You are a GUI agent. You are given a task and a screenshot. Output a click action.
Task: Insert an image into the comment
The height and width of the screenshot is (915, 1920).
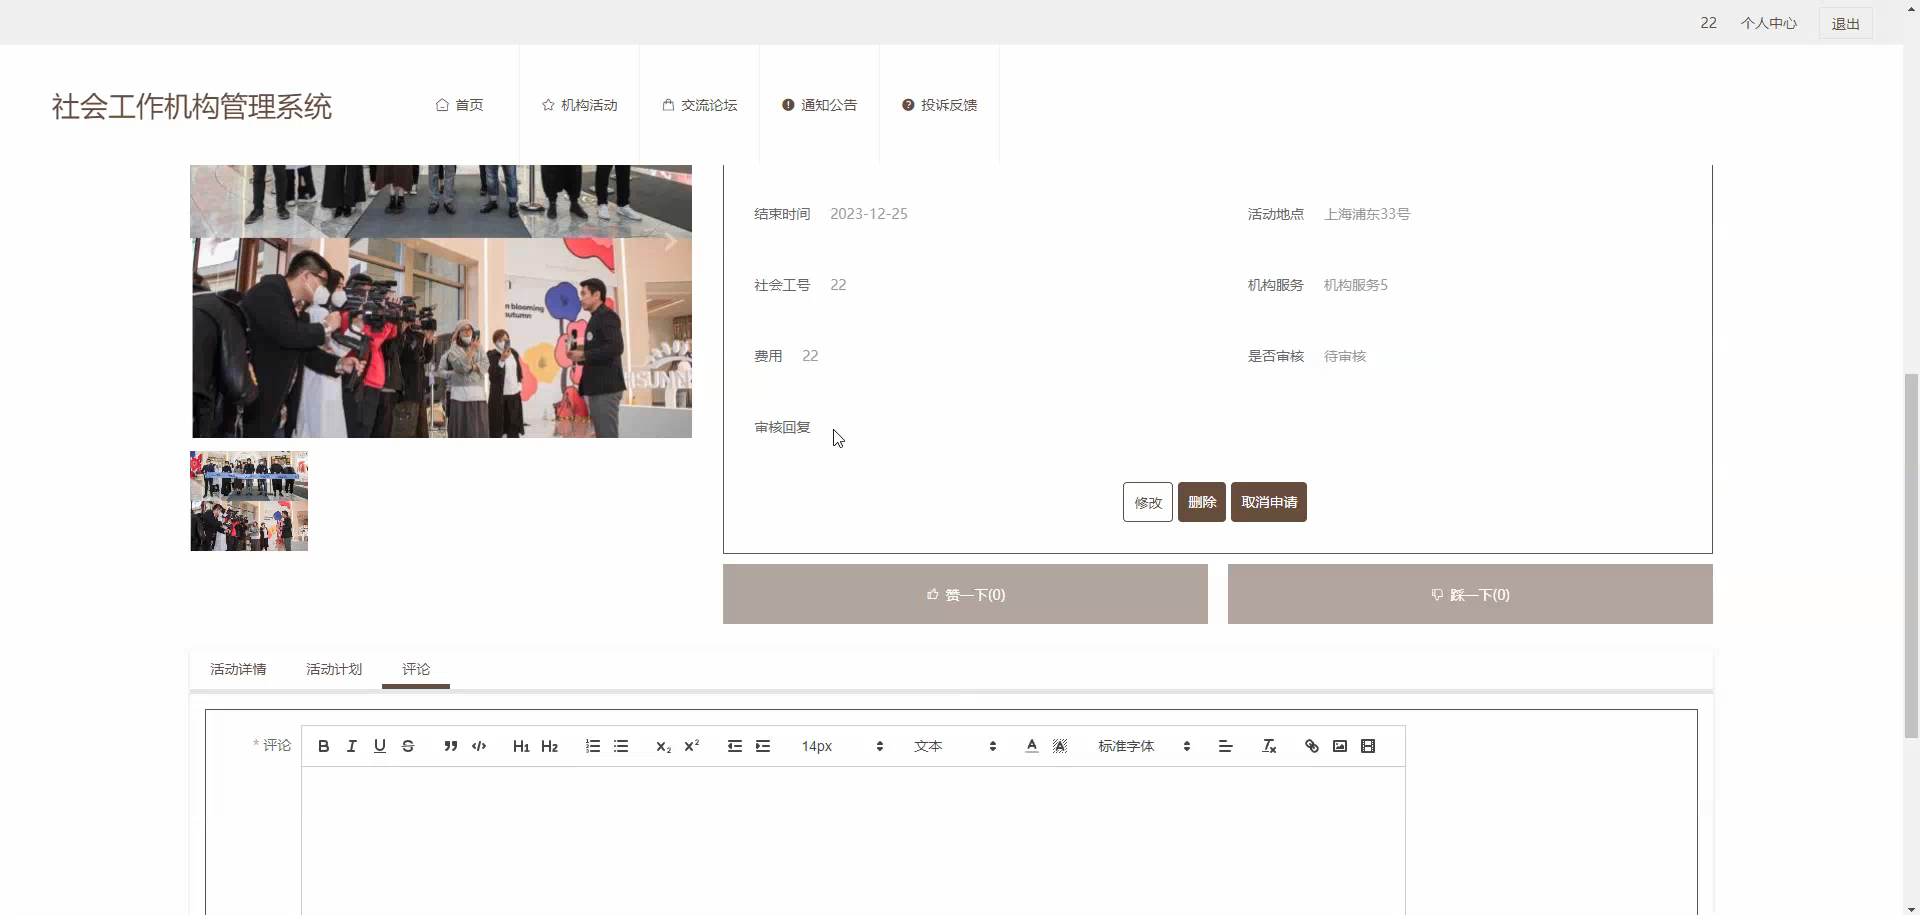(x=1340, y=746)
